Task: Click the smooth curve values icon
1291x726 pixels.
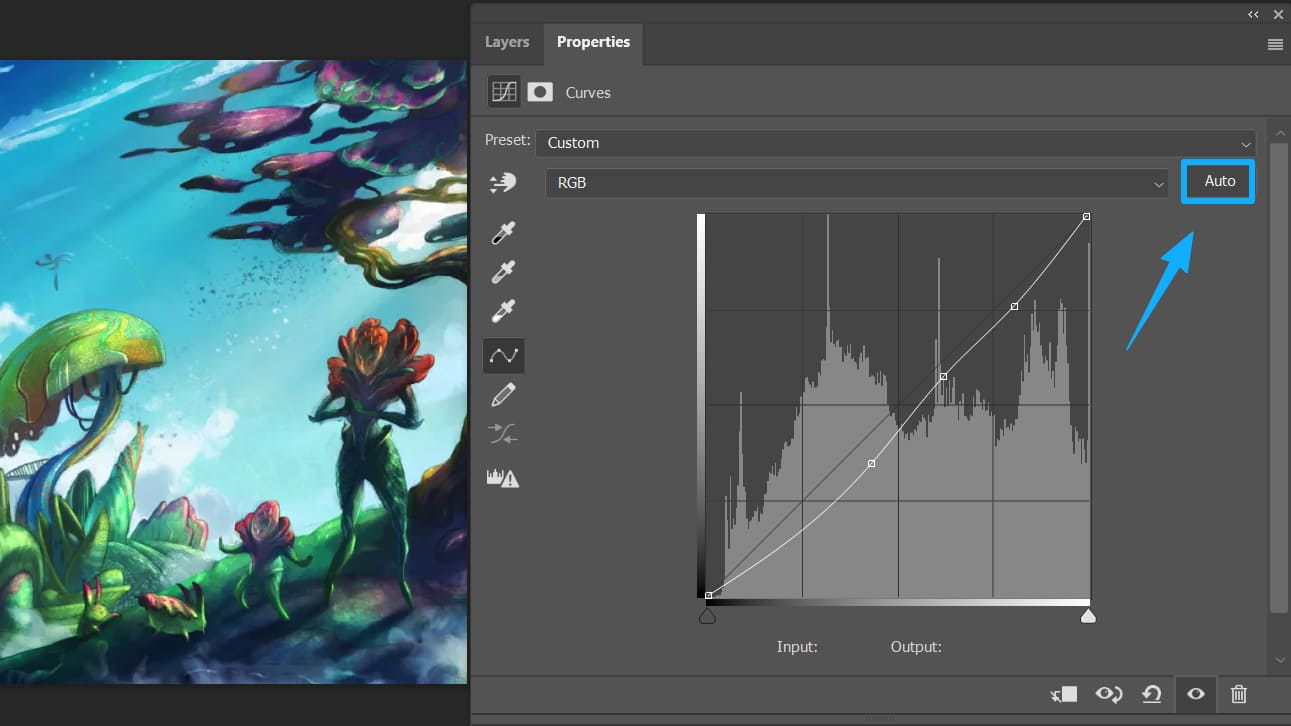Action: pos(503,434)
